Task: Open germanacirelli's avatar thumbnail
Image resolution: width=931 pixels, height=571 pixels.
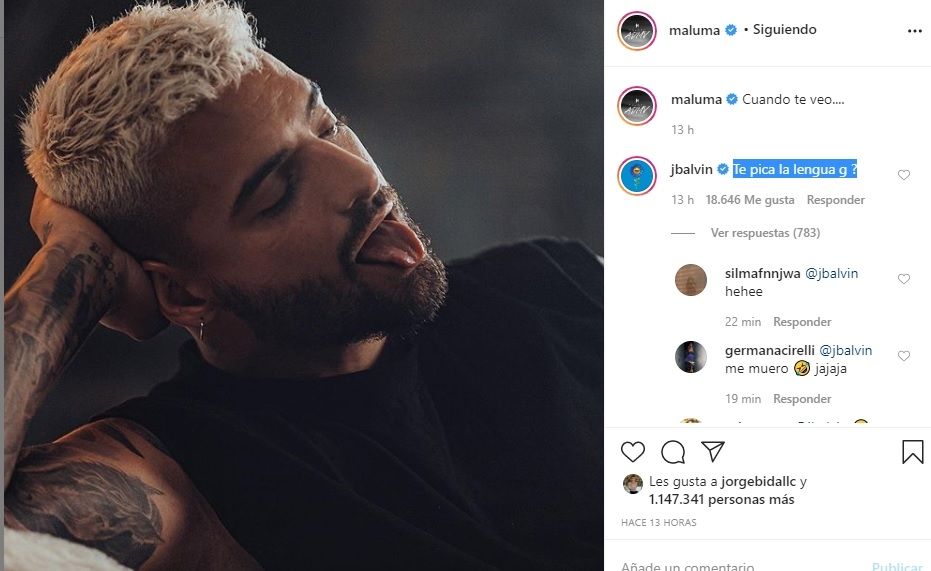Action: tap(691, 357)
